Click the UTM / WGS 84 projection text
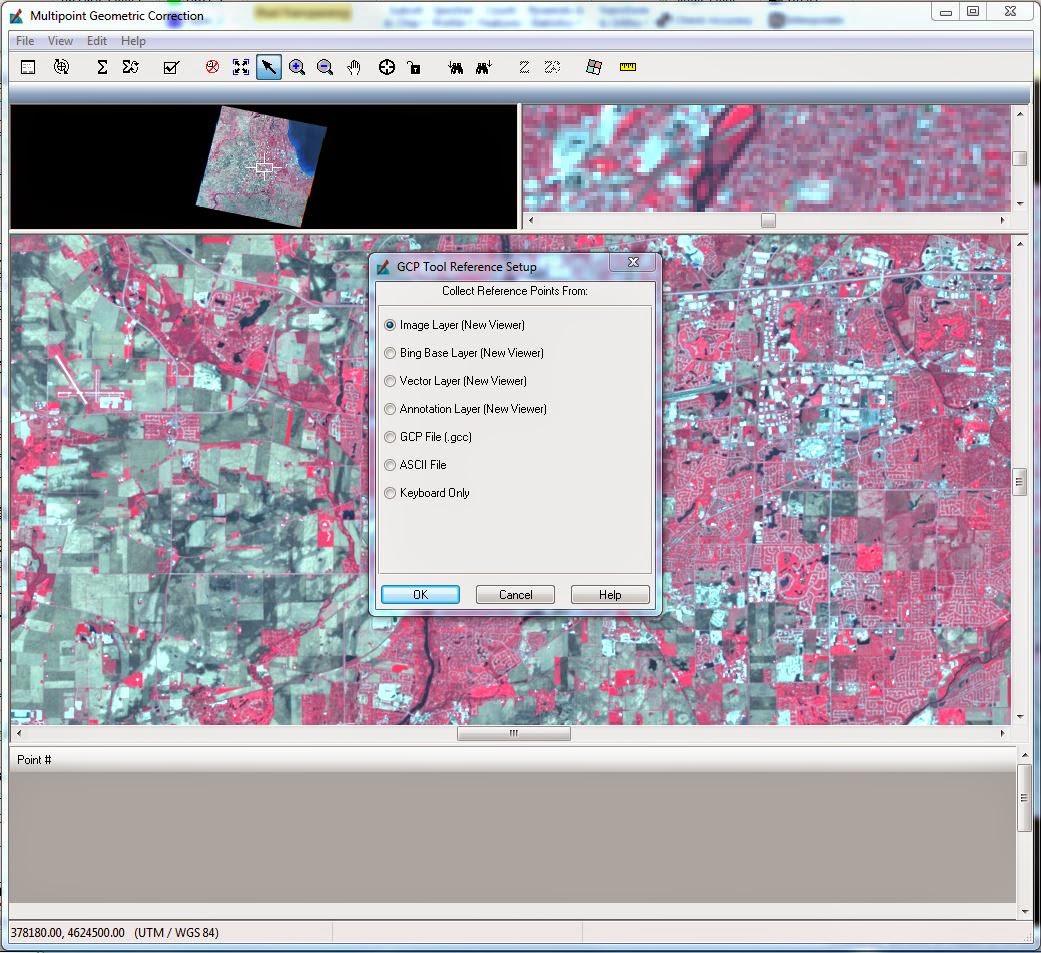The width and height of the screenshot is (1041, 953). click(177, 933)
